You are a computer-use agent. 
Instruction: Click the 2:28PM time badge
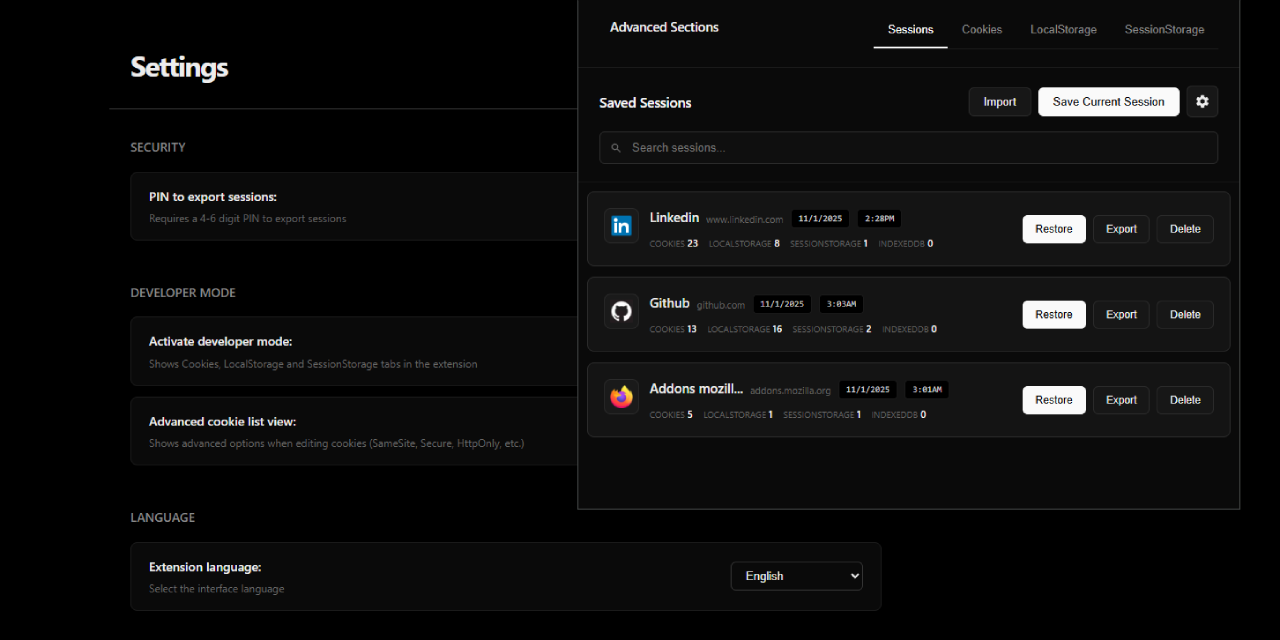[x=880, y=218]
